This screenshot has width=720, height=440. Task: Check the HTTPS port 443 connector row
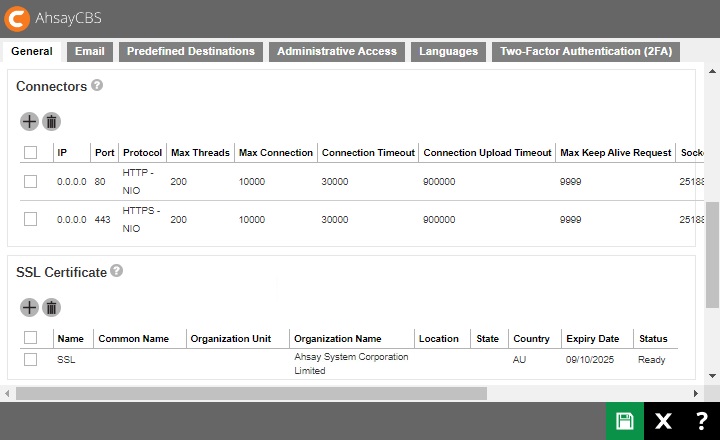[30, 219]
